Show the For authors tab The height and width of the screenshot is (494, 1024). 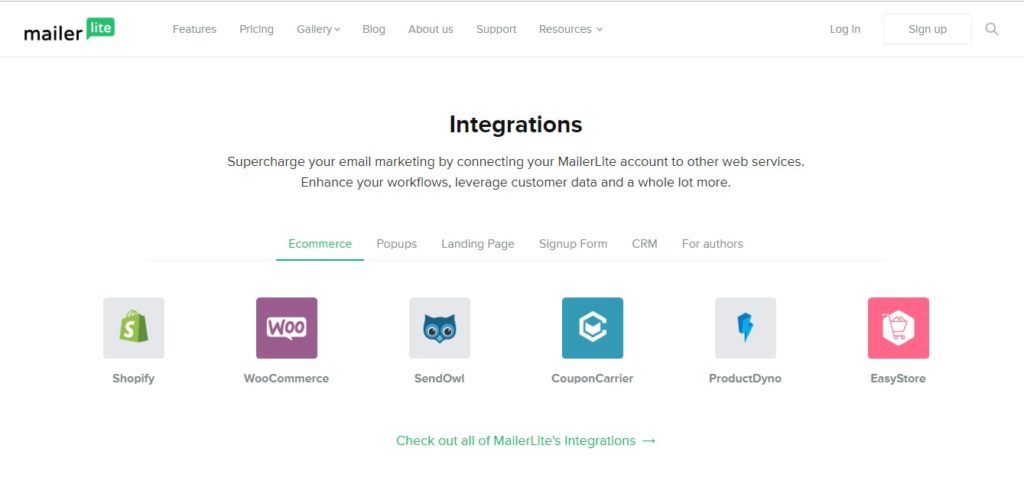712,244
